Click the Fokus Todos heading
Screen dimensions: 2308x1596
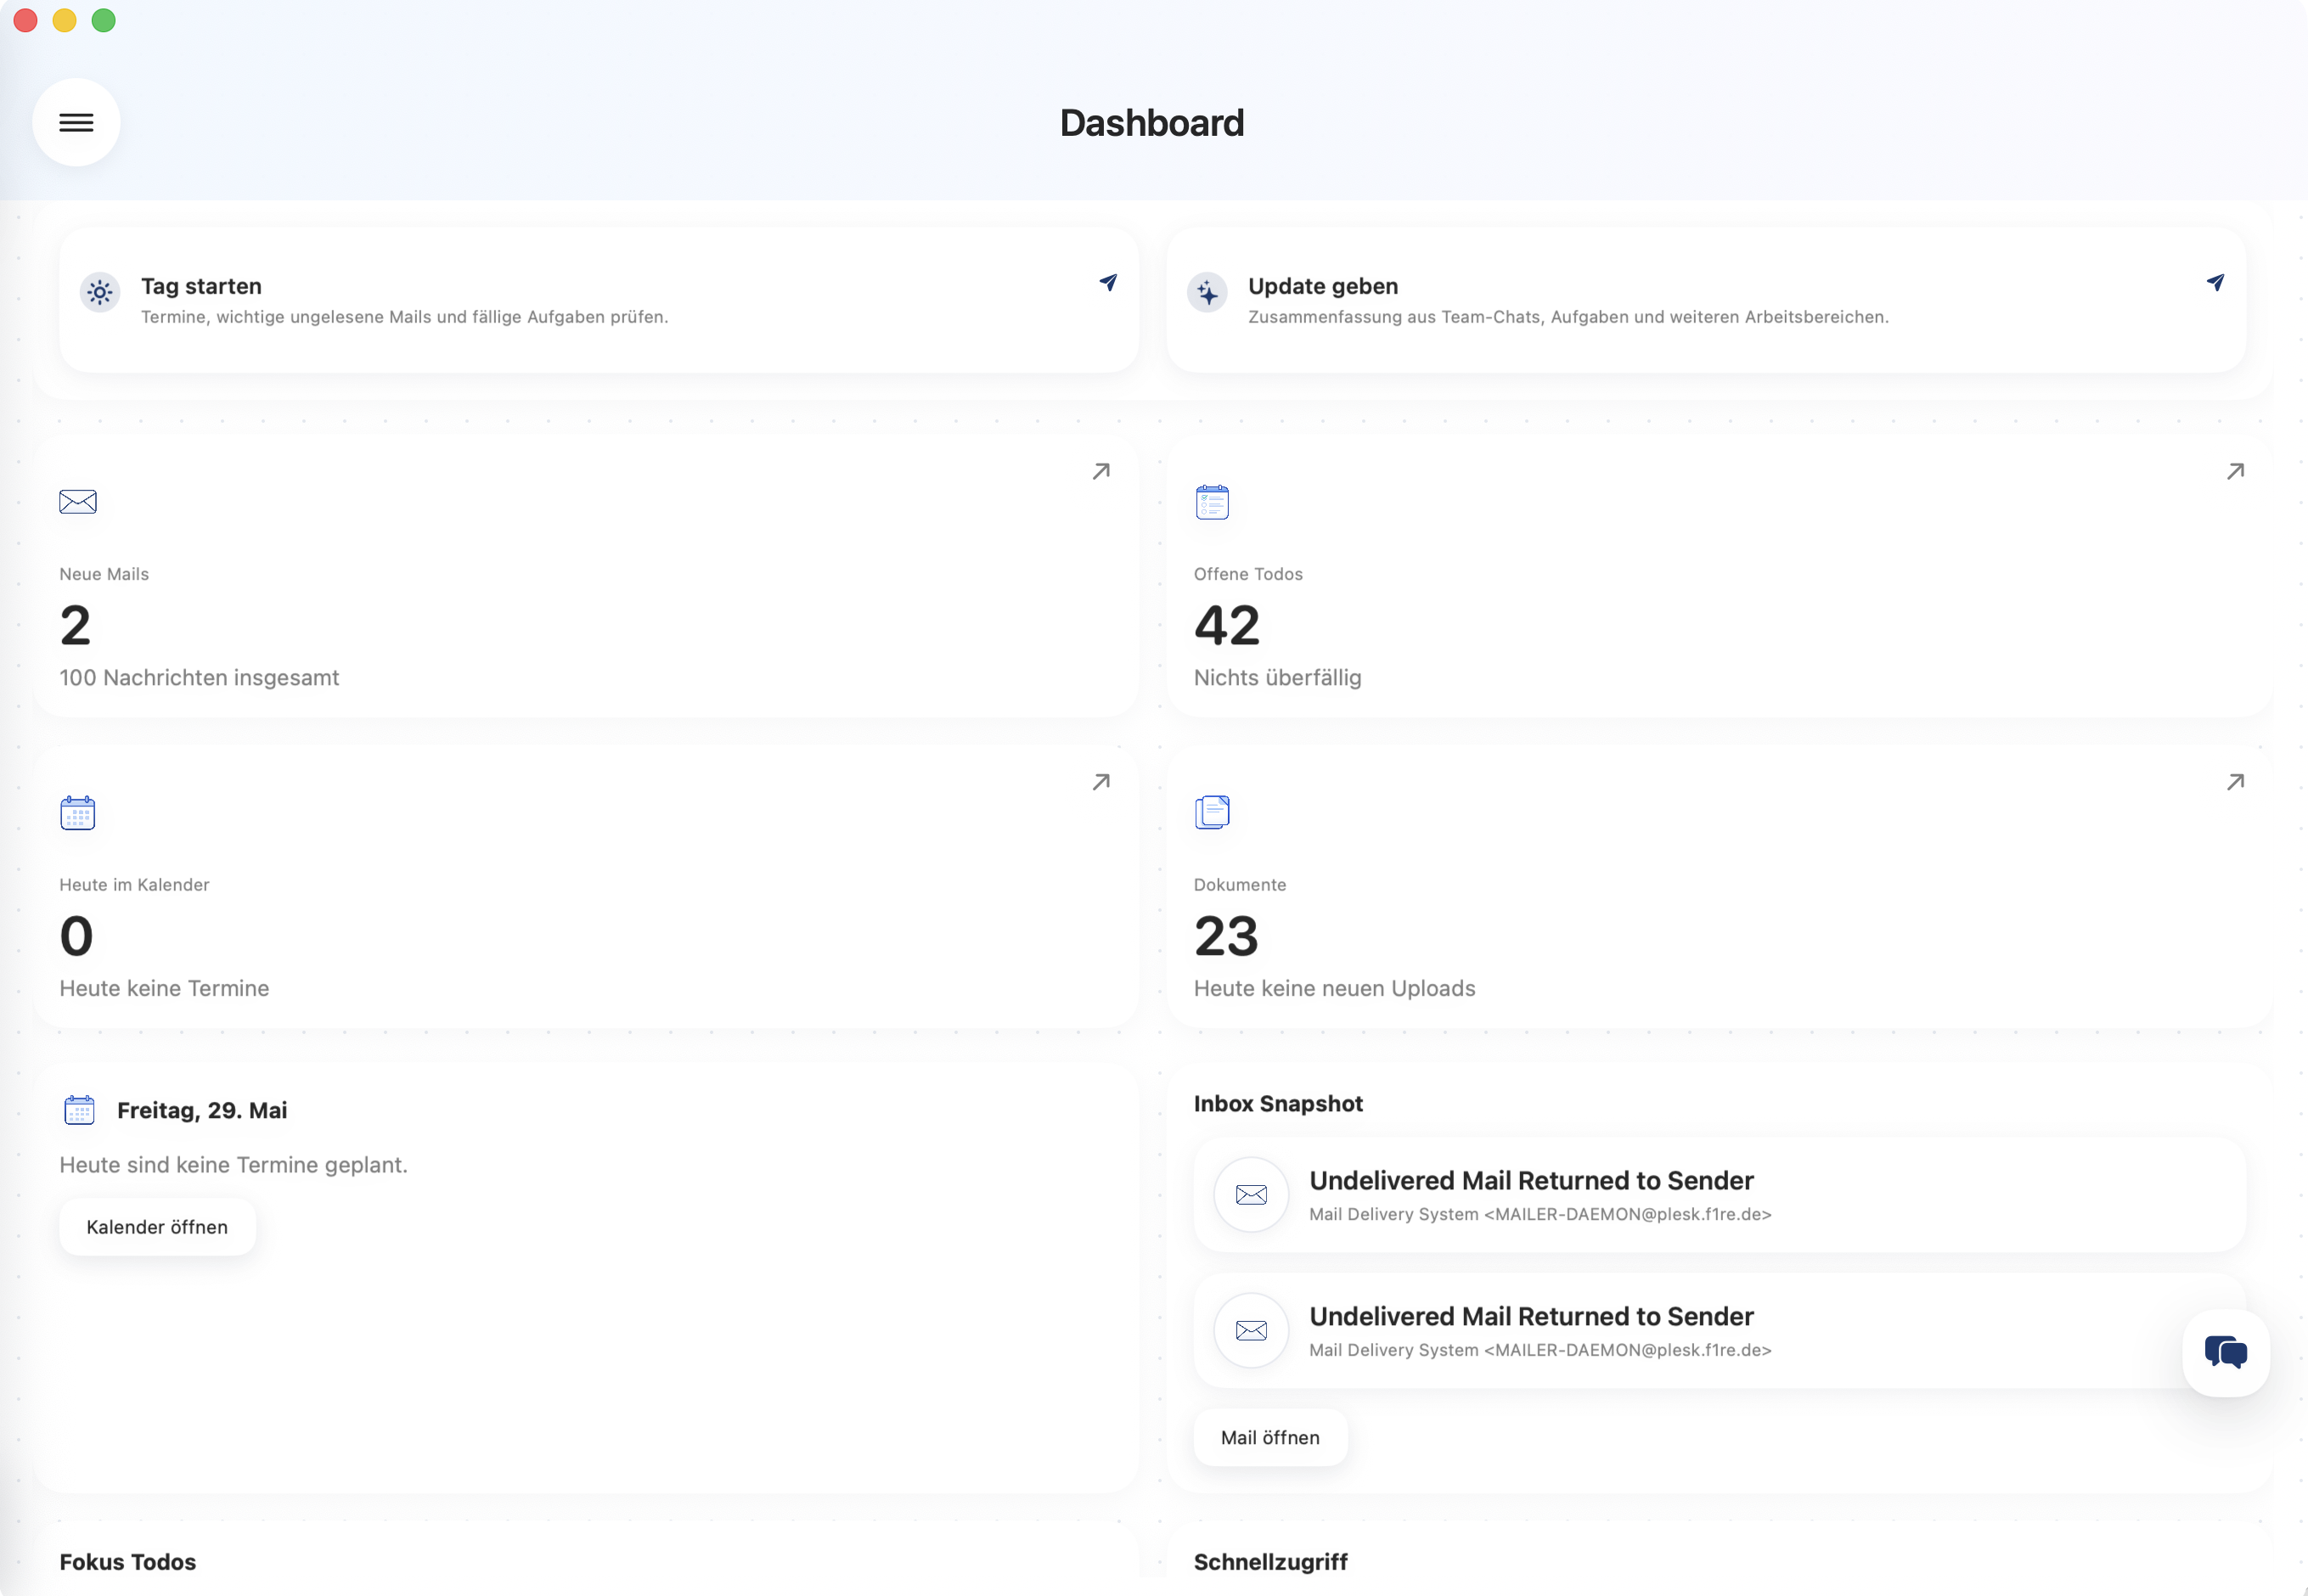point(127,1562)
